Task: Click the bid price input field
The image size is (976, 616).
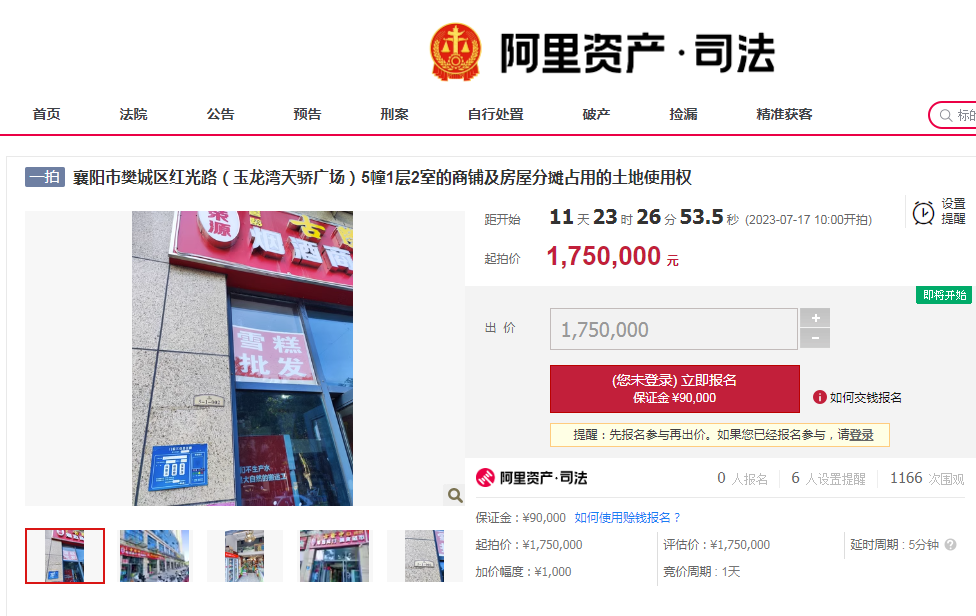Action: [x=673, y=329]
